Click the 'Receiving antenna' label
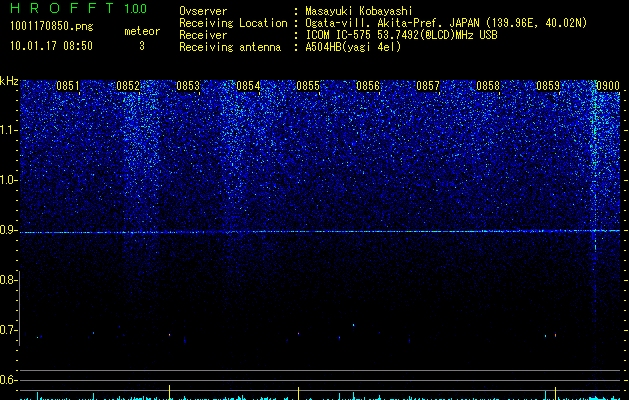This screenshot has width=629, height=400. tap(230, 47)
